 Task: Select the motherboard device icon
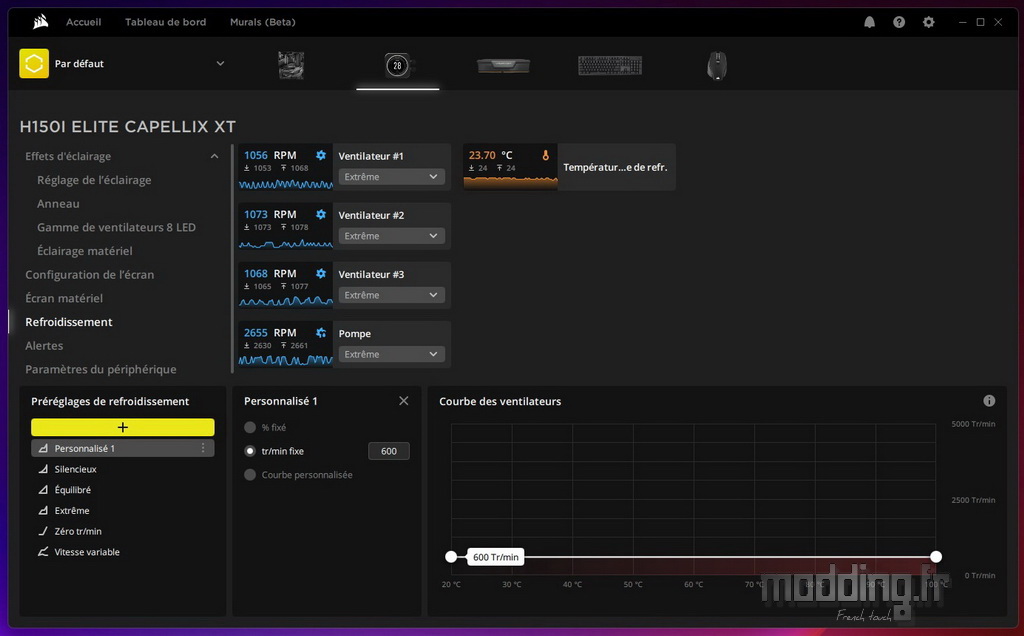click(291, 65)
